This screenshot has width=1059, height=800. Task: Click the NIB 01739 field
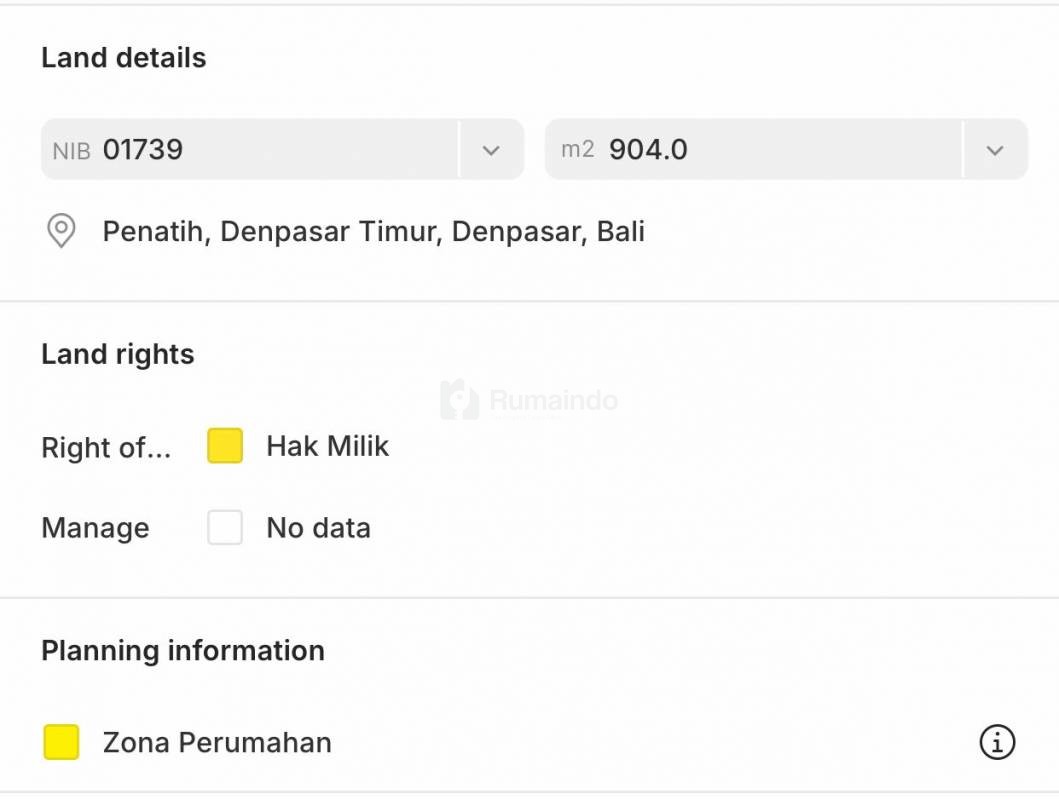click(250, 150)
